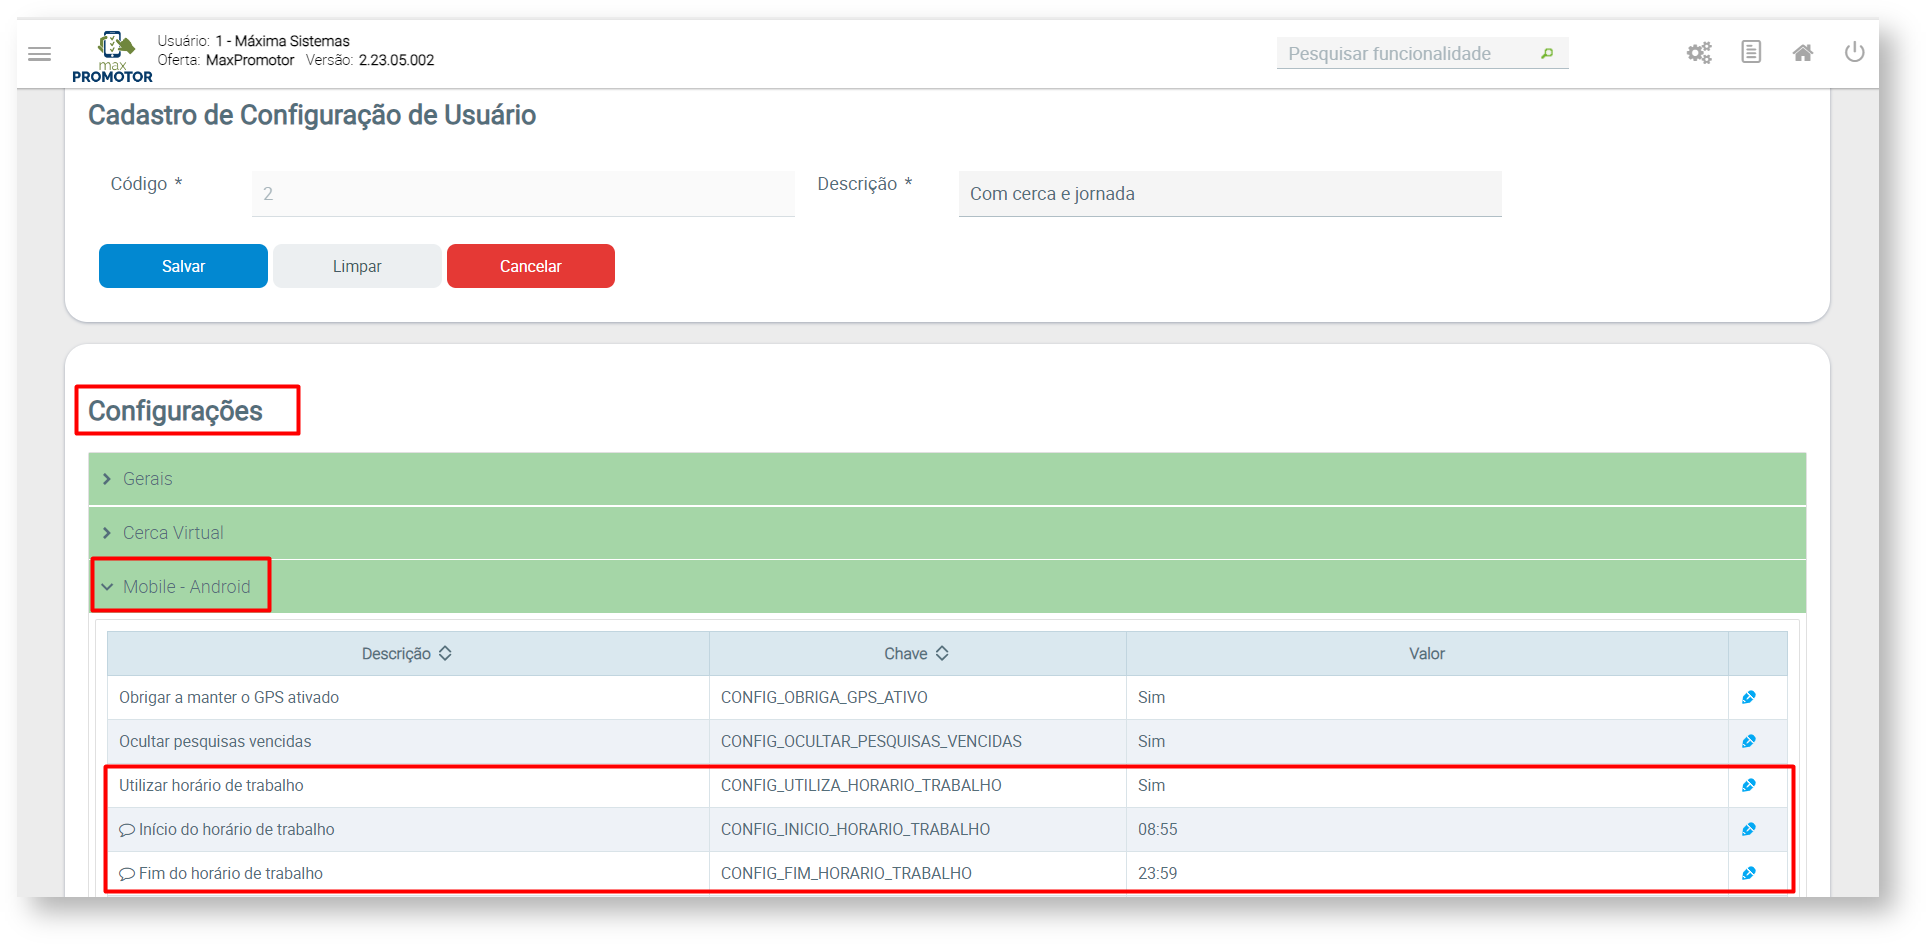
Task: Click the Descrição input field
Action: pos(1229,194)
